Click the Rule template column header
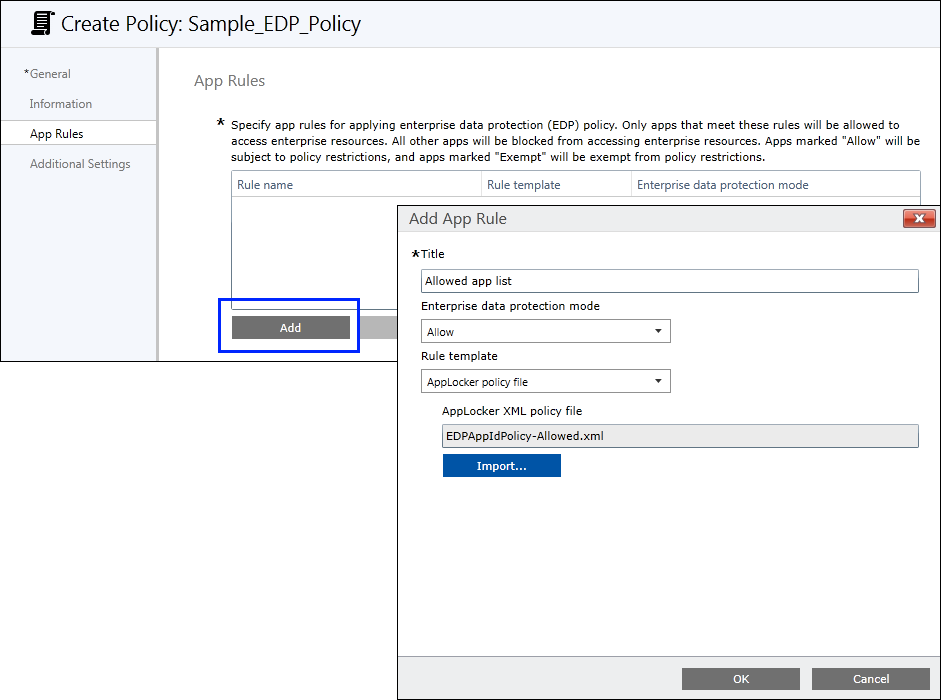The image size is (941, 700). point(555,185)
